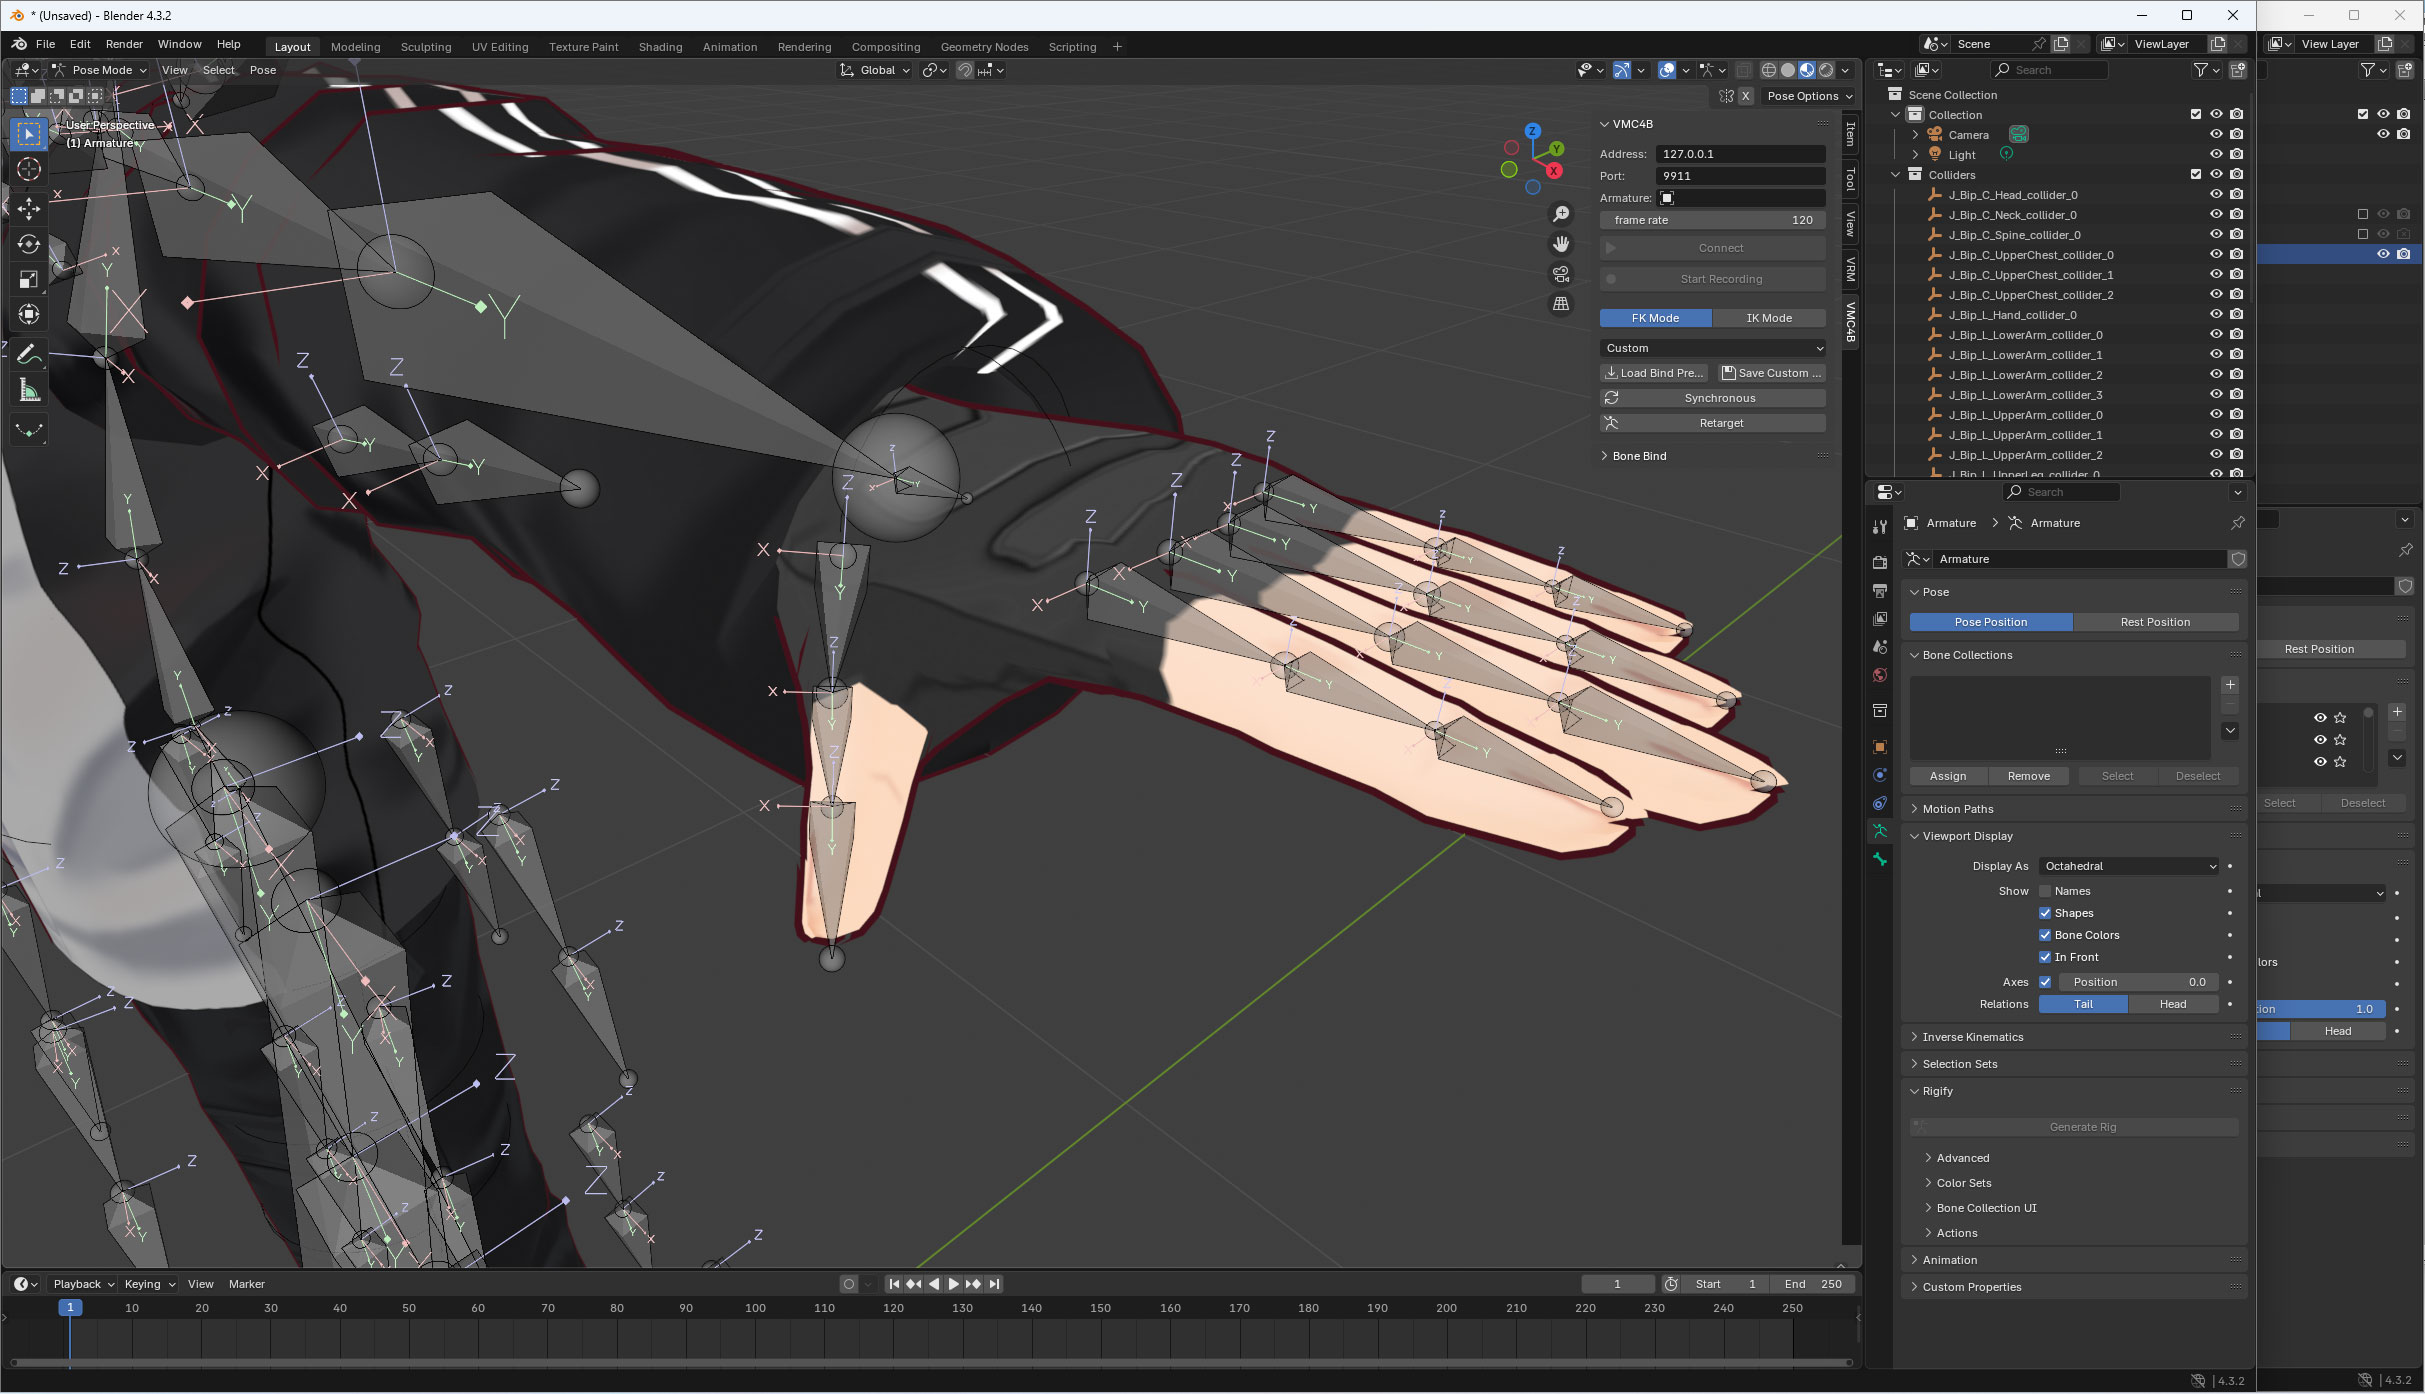Viewport: 2425px width, 1394px height.
Task: Expand the Bone Bind panel
Action: click(1639, 456)
